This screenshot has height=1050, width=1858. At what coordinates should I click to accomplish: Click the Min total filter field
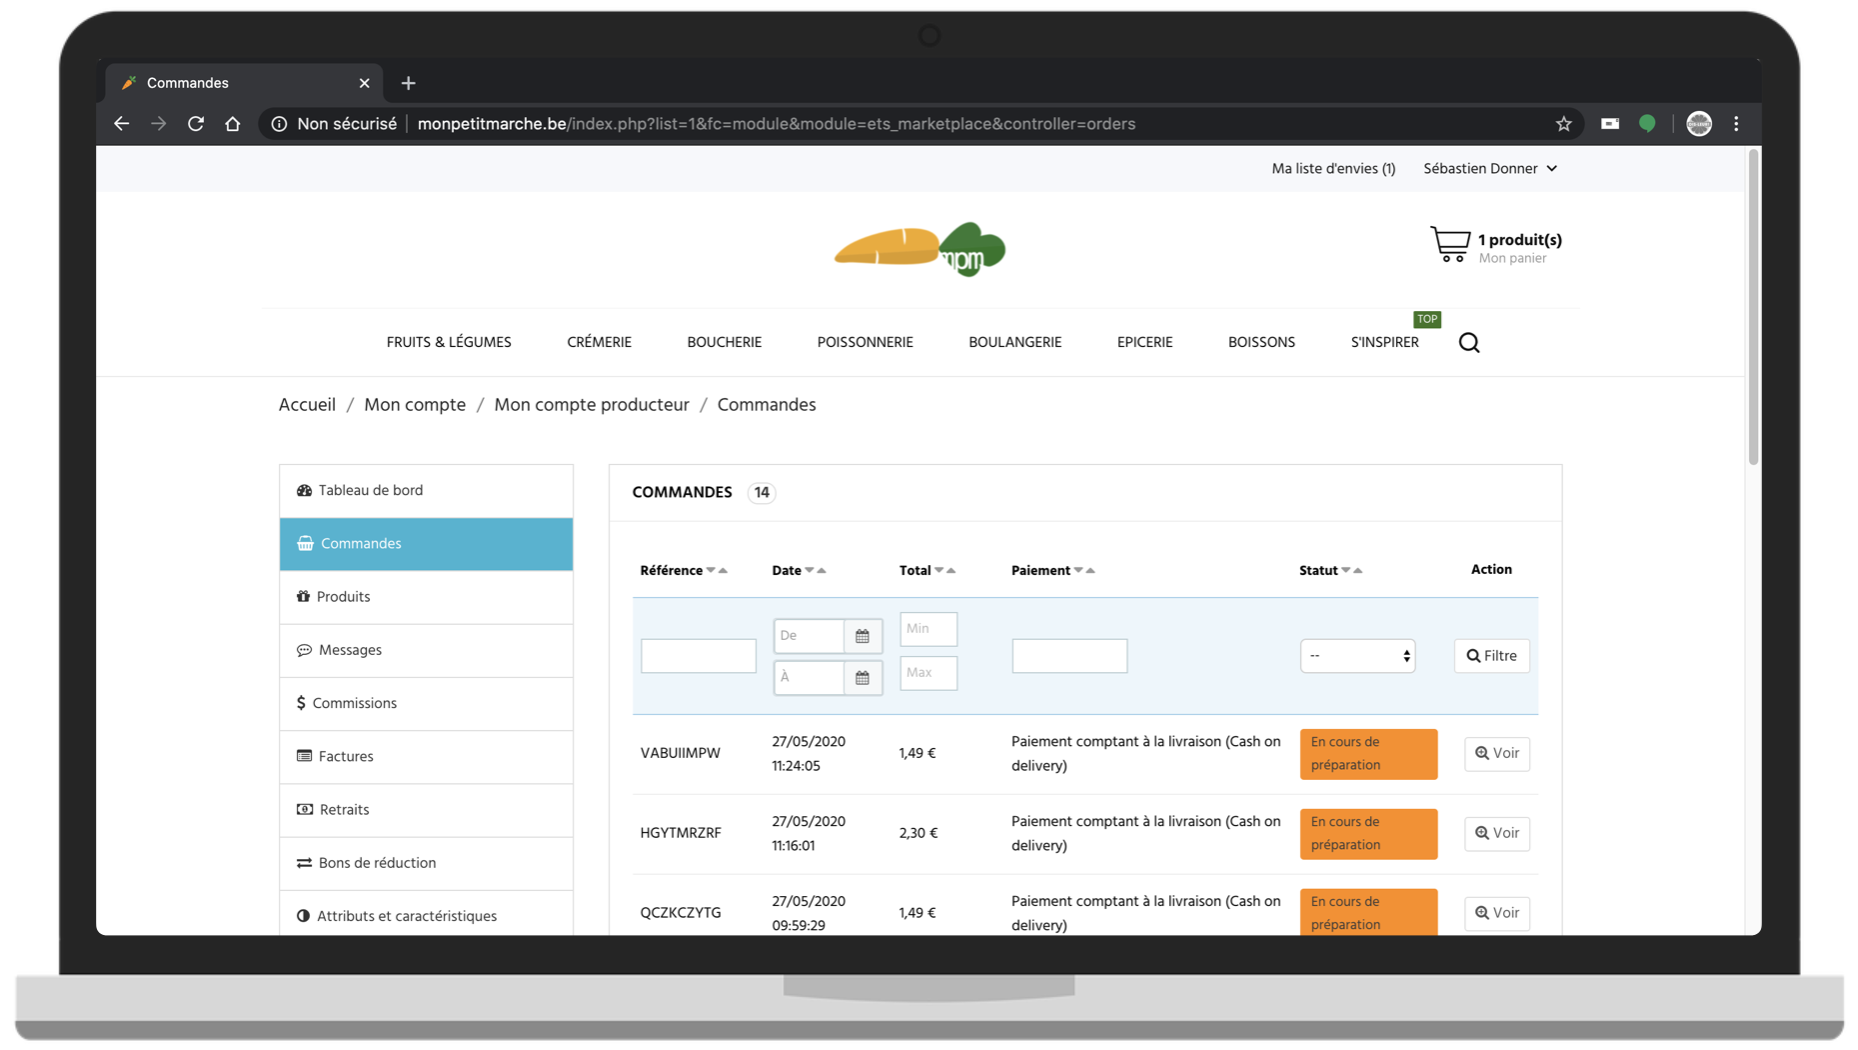928,629
